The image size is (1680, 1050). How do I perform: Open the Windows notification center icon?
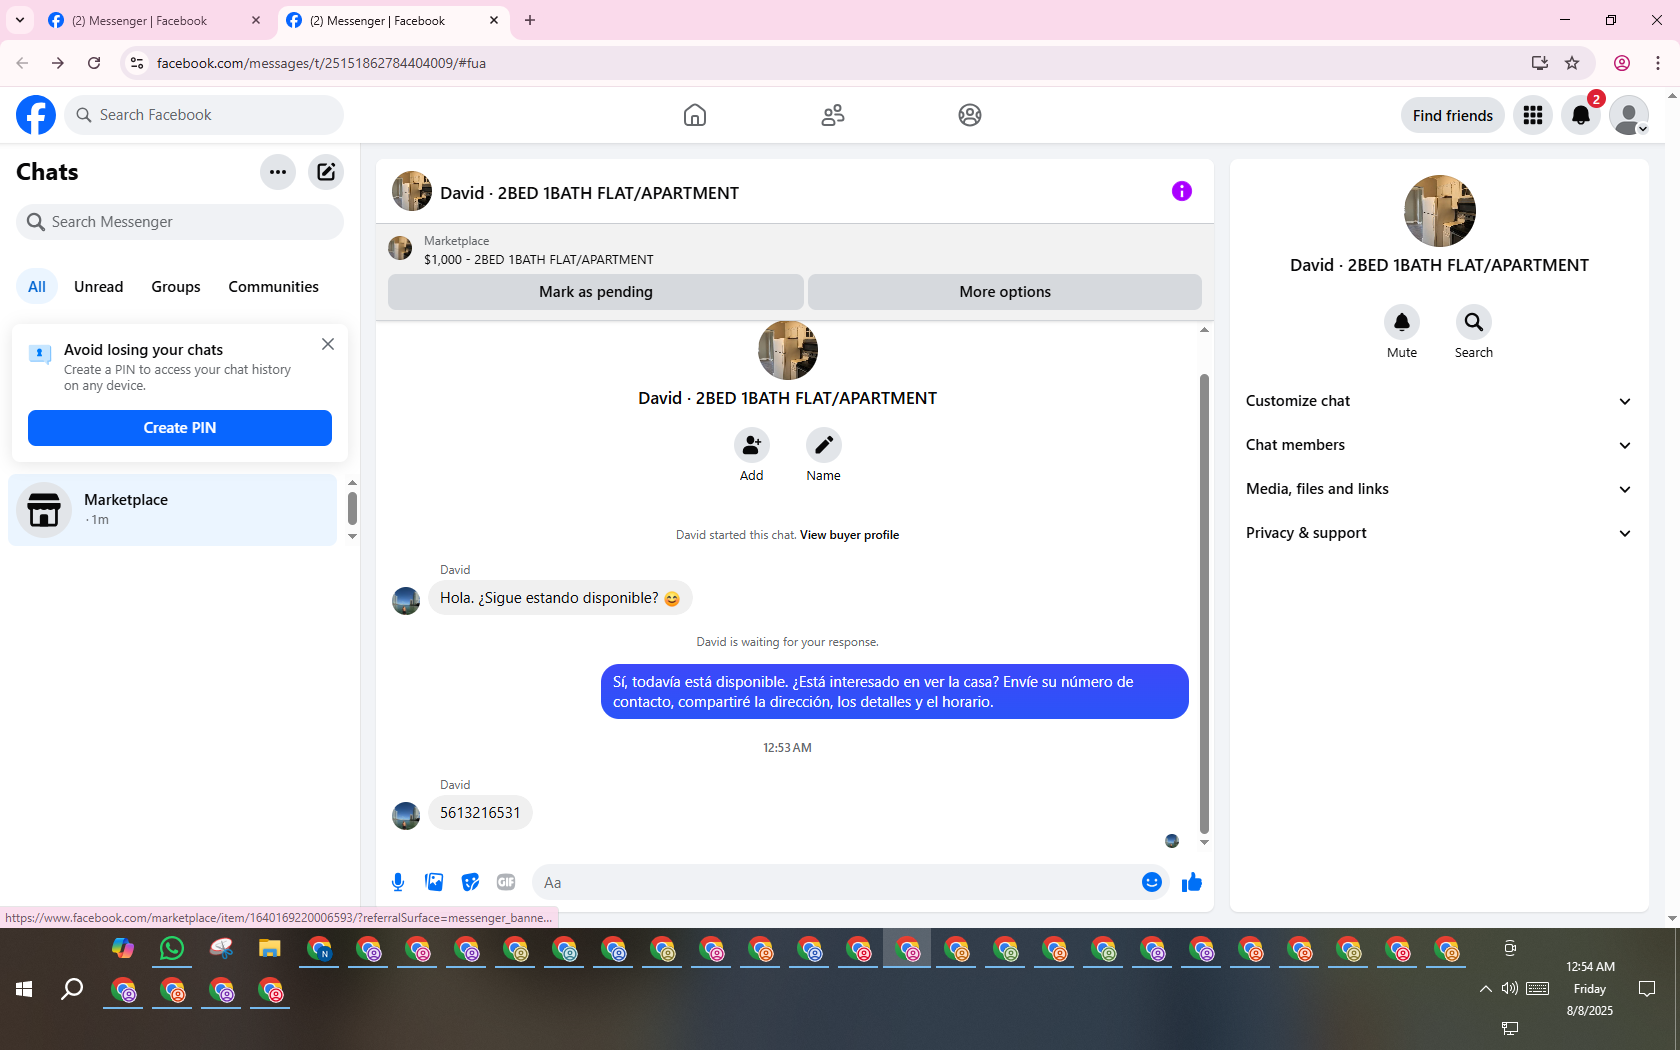click(x=1647, y=989)
